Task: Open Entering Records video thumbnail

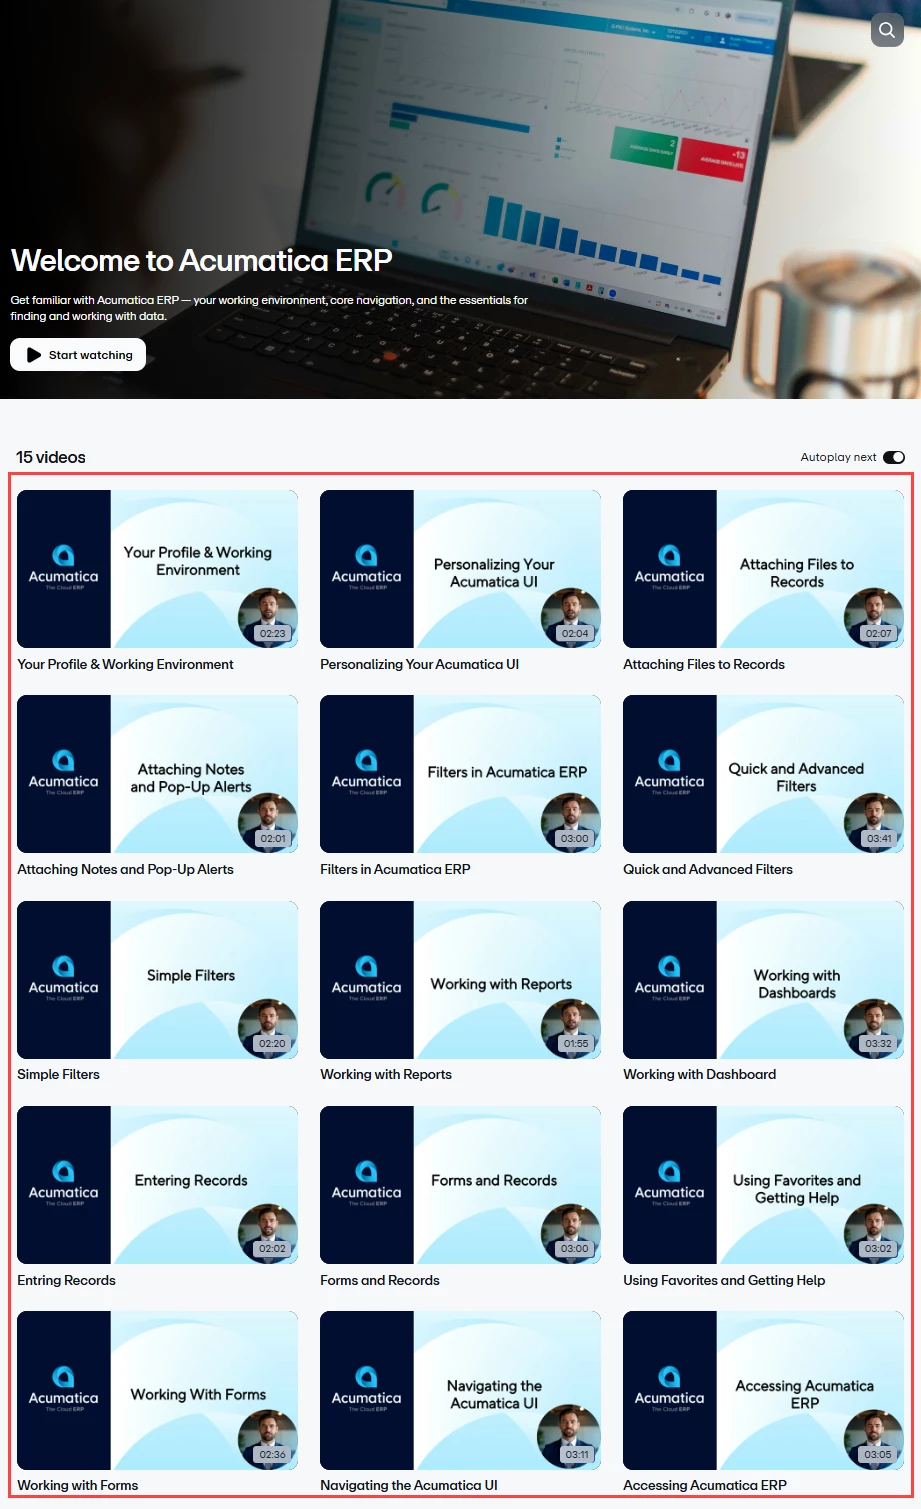Action: pyautogui.click(x=157, y=1185)
